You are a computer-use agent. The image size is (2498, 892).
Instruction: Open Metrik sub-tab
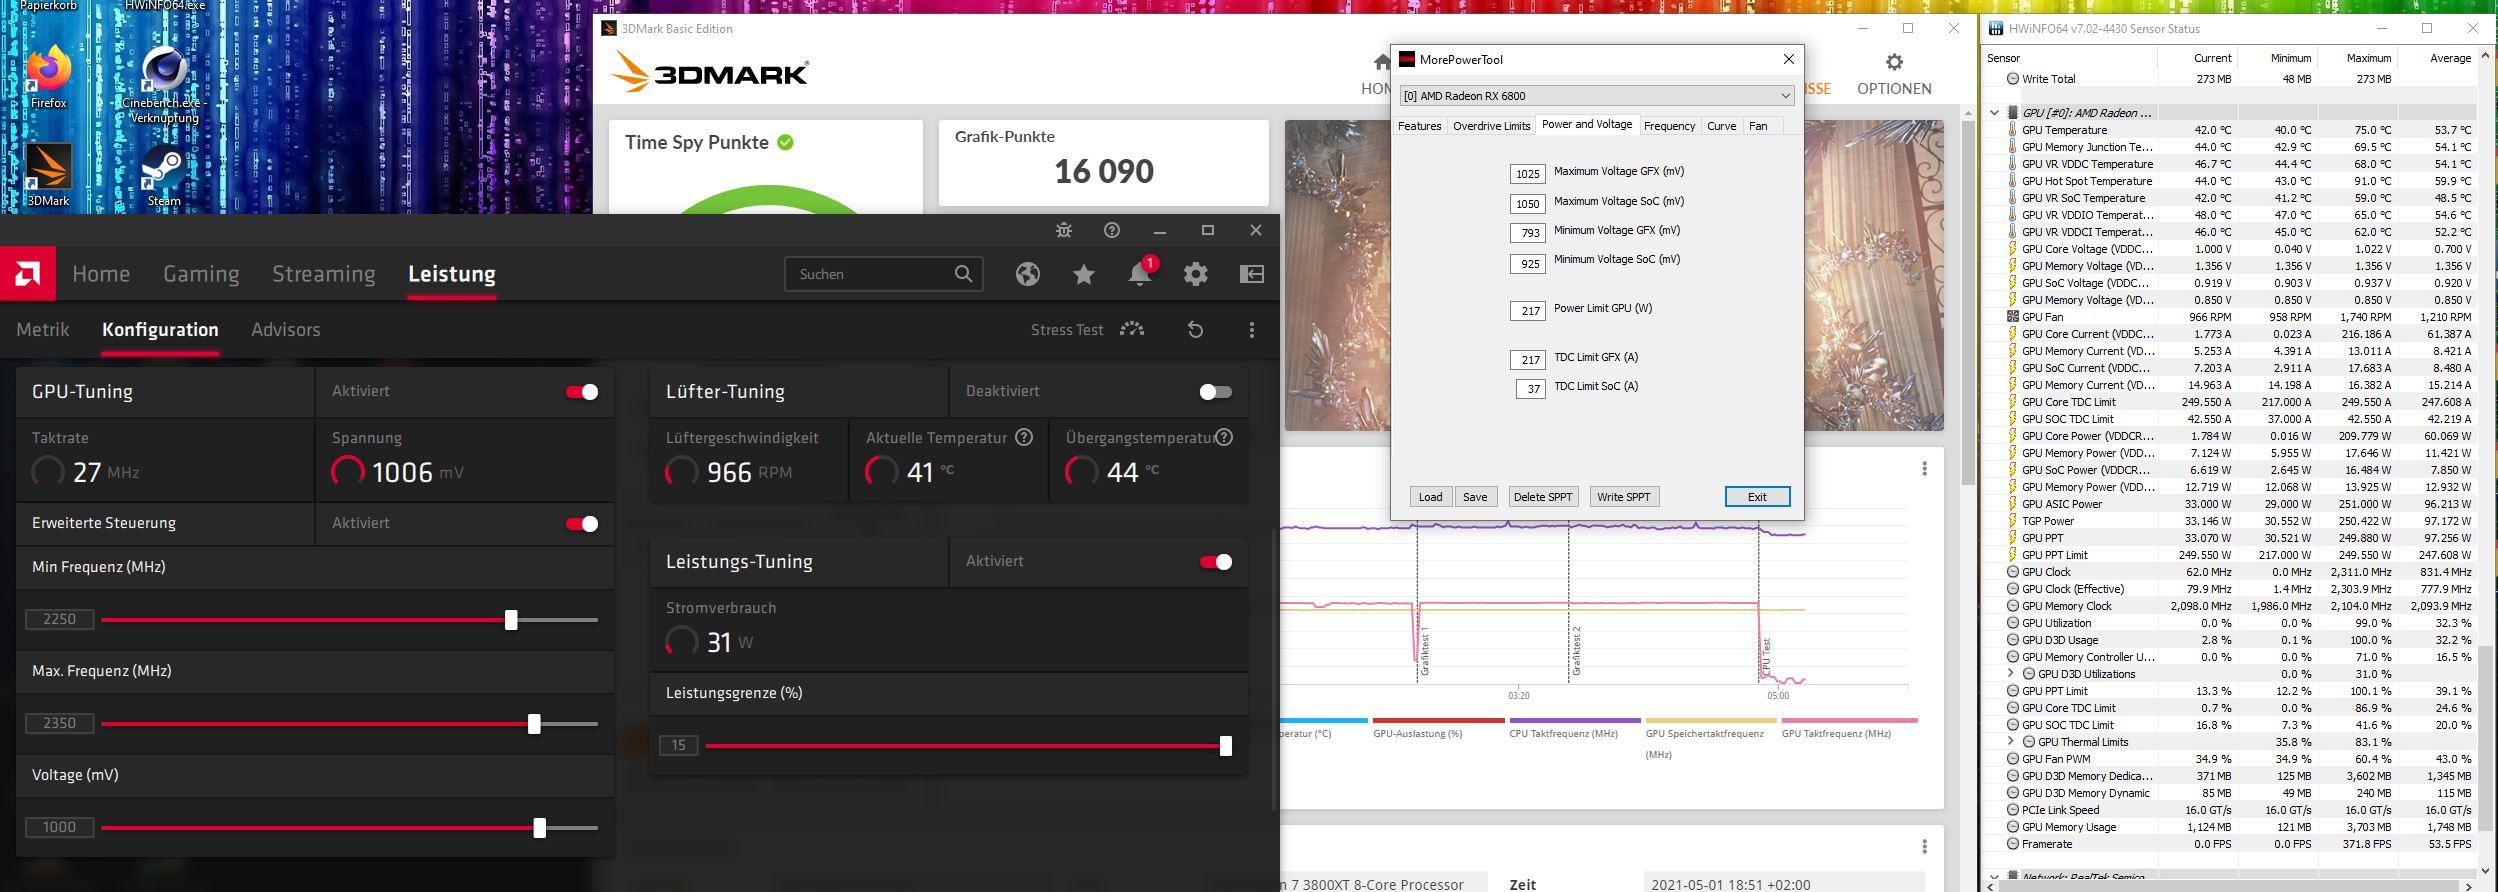(x=43, y=330)
